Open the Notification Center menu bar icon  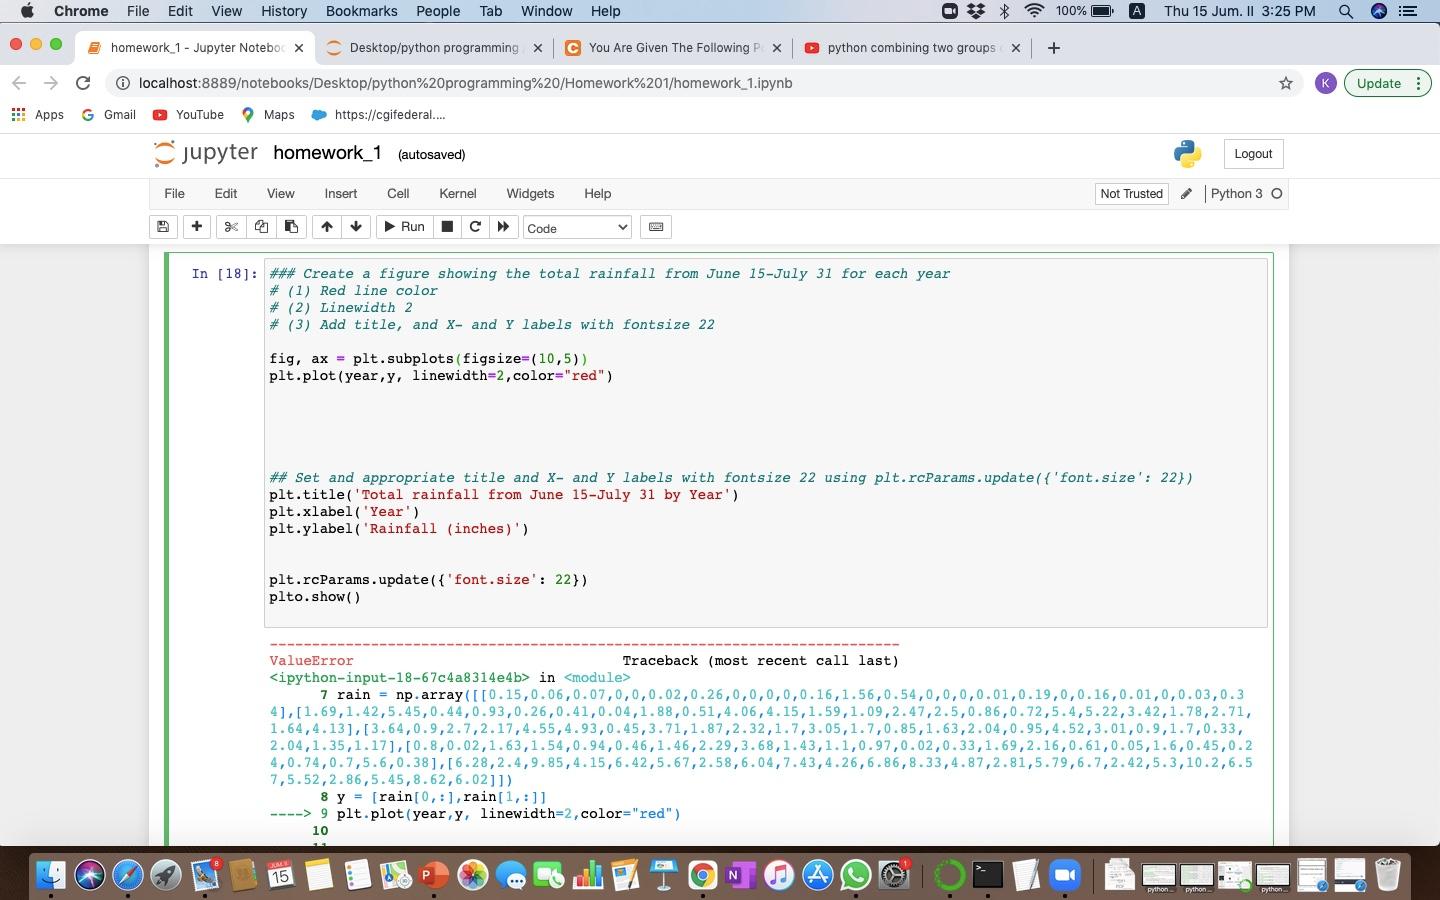coord(1408,11)
